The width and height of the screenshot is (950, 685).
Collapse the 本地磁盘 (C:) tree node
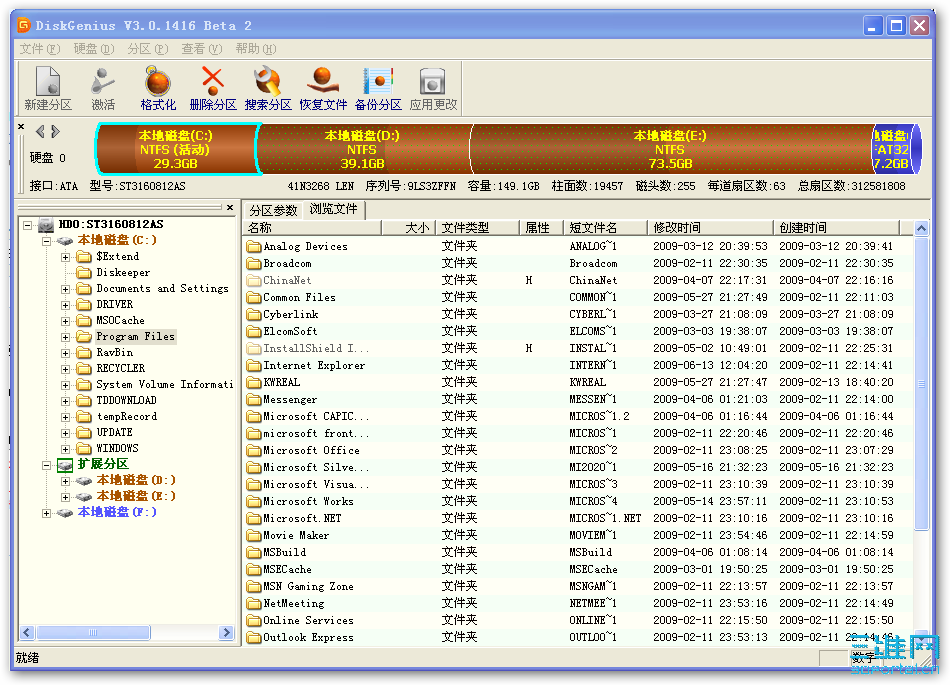[46, 241]
